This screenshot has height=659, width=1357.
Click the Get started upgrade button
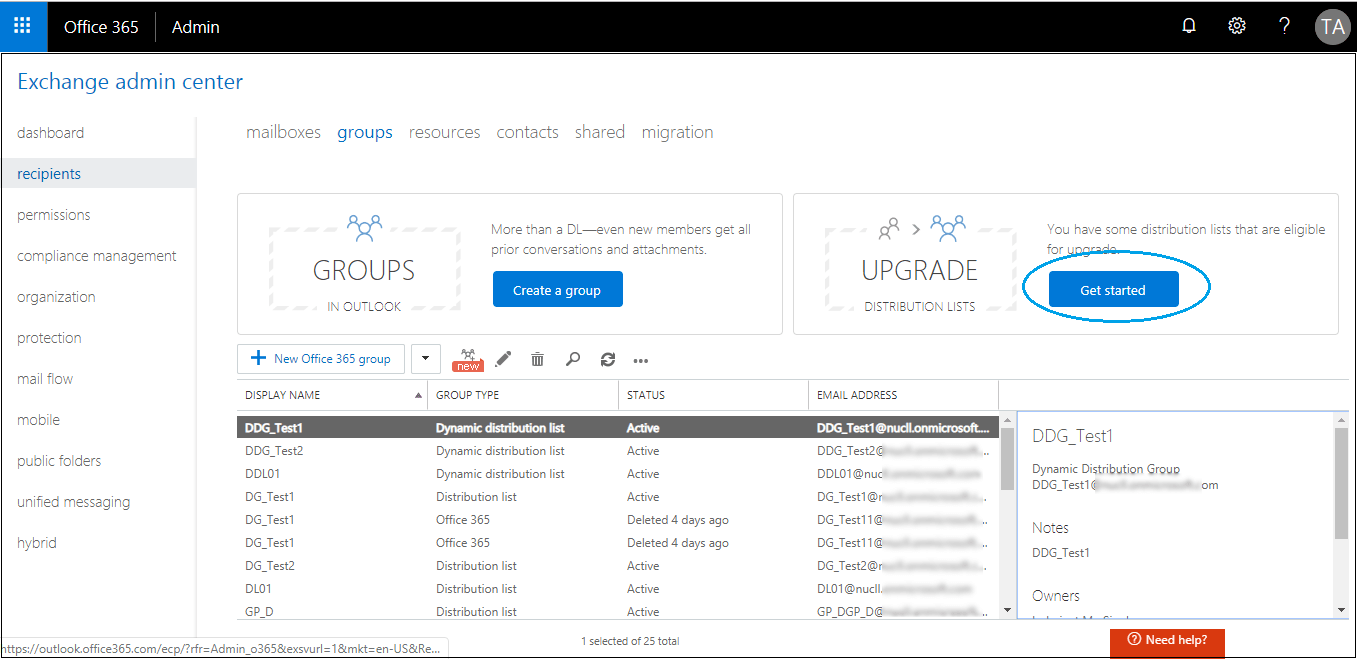pos(1113,290)
